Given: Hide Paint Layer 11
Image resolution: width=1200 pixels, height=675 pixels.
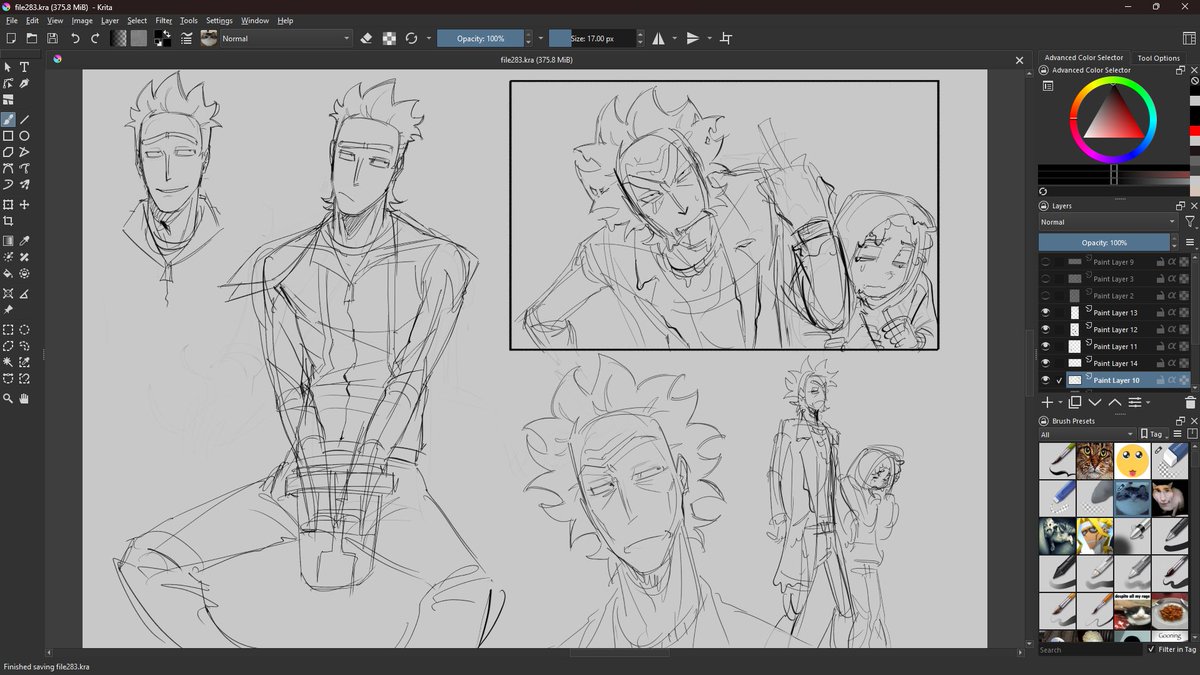Looking at the screenshot, I should [1046, 346].
